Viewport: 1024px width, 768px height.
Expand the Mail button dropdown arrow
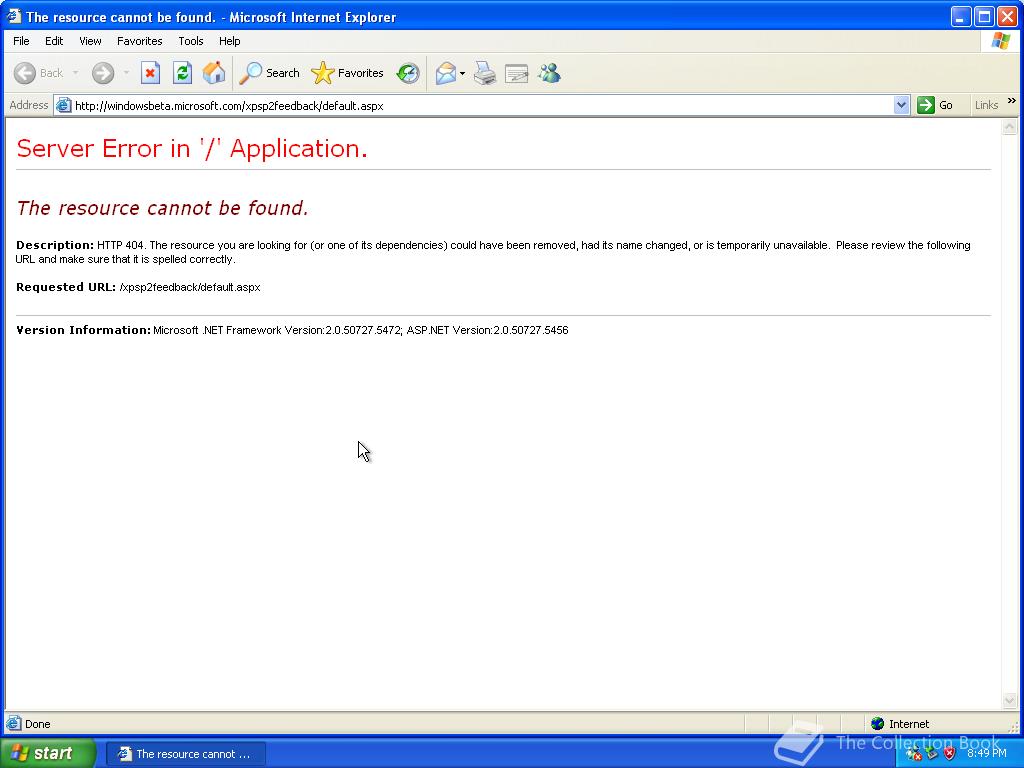462,73
